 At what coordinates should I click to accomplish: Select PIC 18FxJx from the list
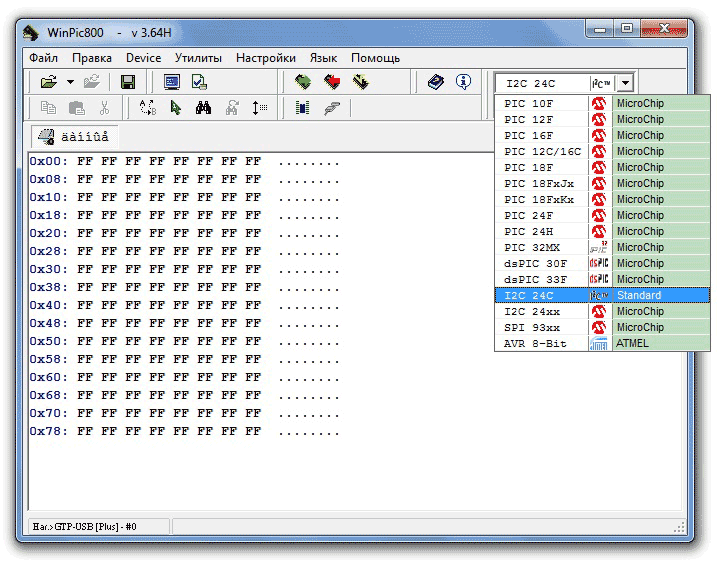602,183
